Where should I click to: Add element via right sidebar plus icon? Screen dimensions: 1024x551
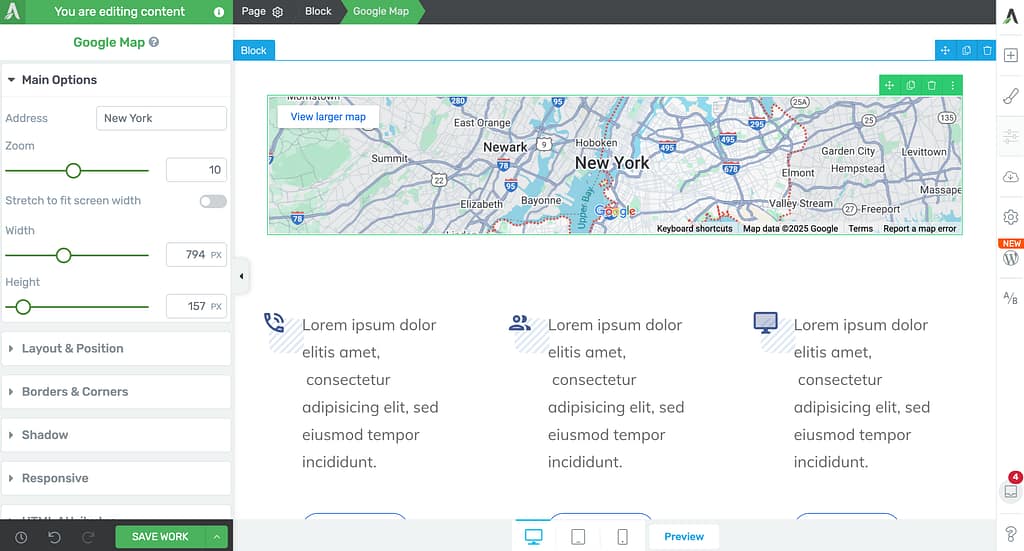click(1011, 55)
